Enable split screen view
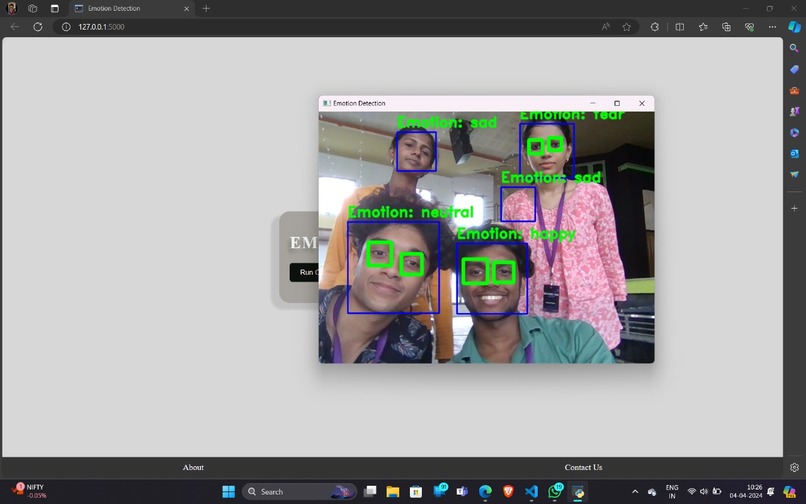806x504 pixels. pos(680,27)
